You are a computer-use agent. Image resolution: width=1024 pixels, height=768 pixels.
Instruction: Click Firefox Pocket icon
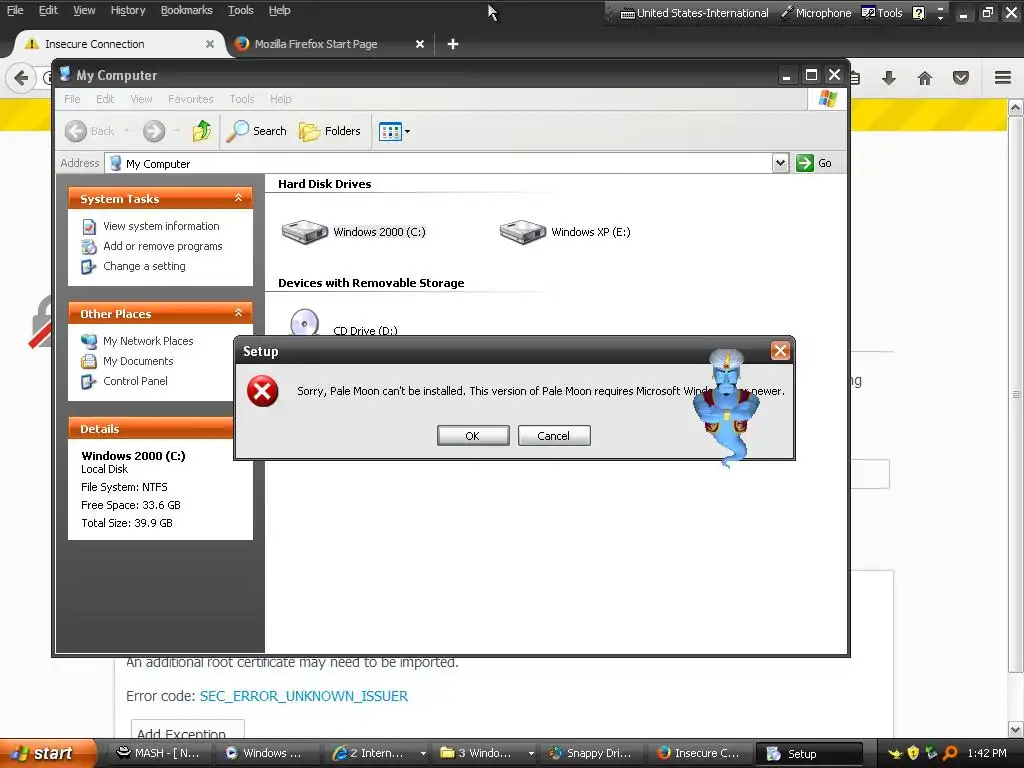click(x=961, y=78)
